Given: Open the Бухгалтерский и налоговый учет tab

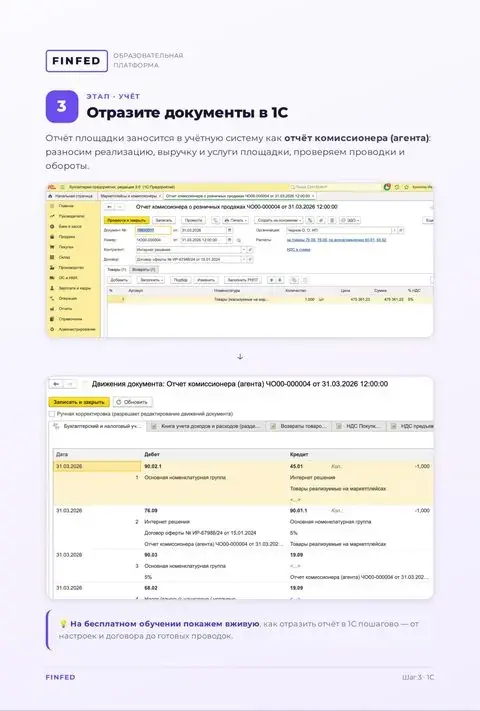Looking at the screenshot, I should (x=97, y=426).
